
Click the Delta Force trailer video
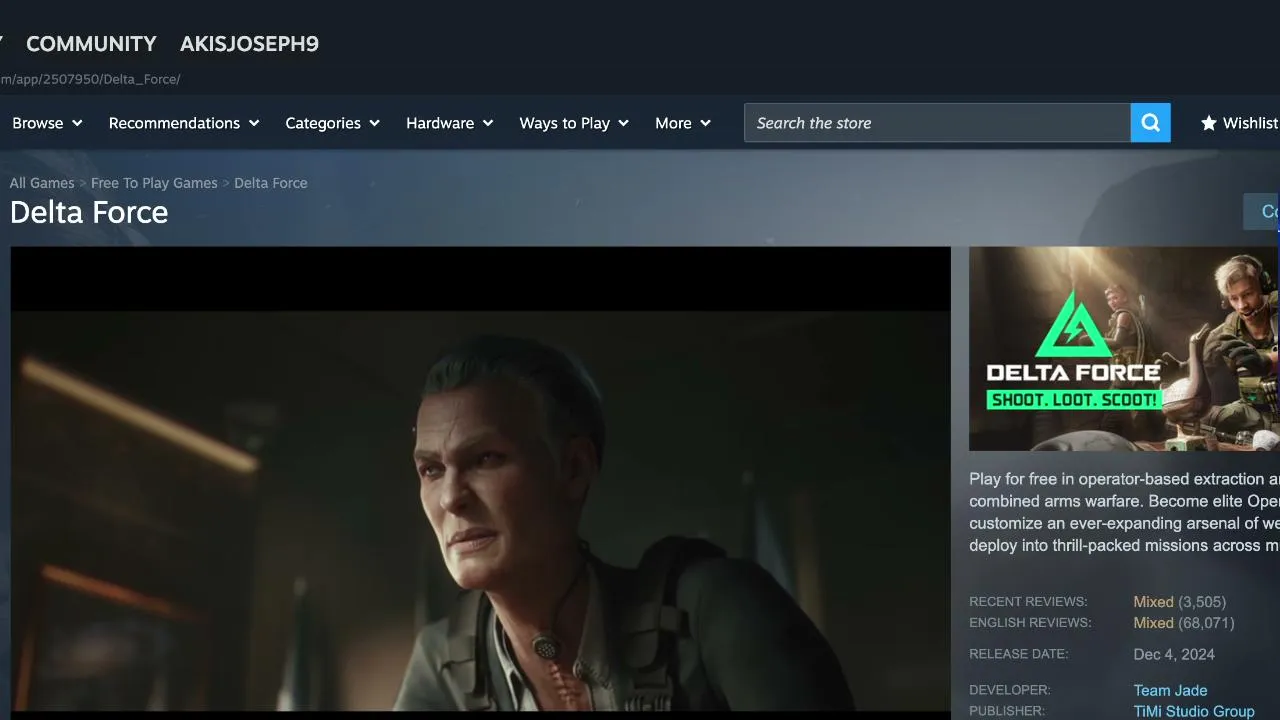[x=480, y=483]
